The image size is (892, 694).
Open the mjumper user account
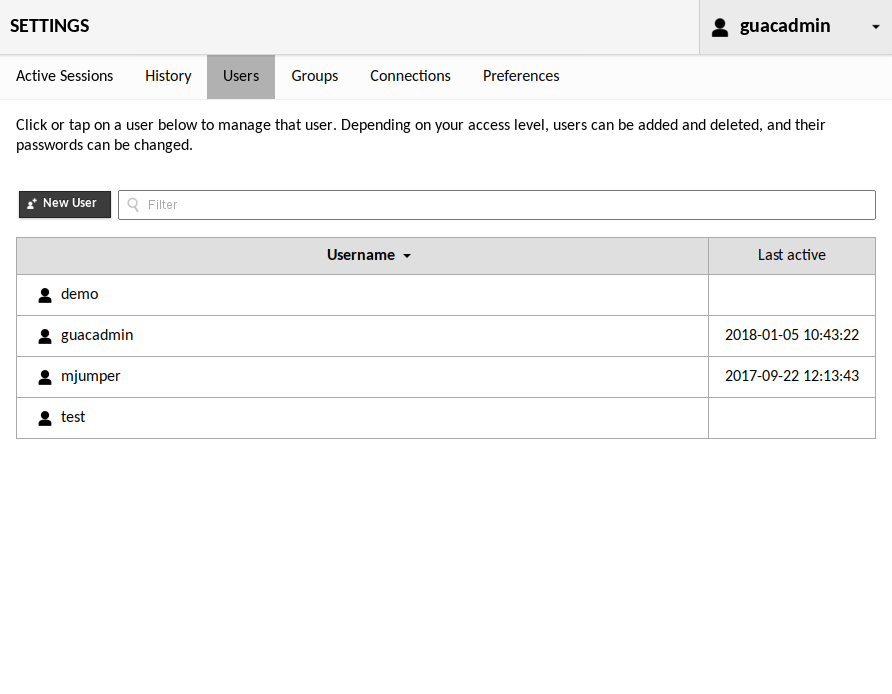(x=91, y=376)
